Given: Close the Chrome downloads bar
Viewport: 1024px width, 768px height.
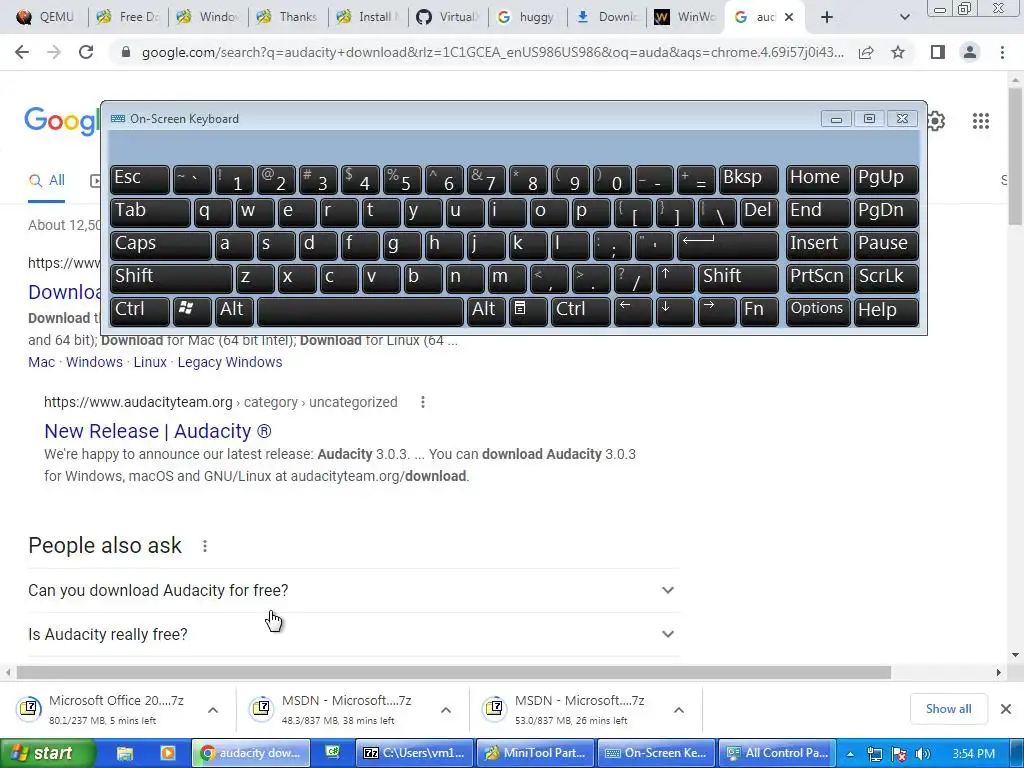Looking at the screenshot, I should click(x=1006, y=709).
